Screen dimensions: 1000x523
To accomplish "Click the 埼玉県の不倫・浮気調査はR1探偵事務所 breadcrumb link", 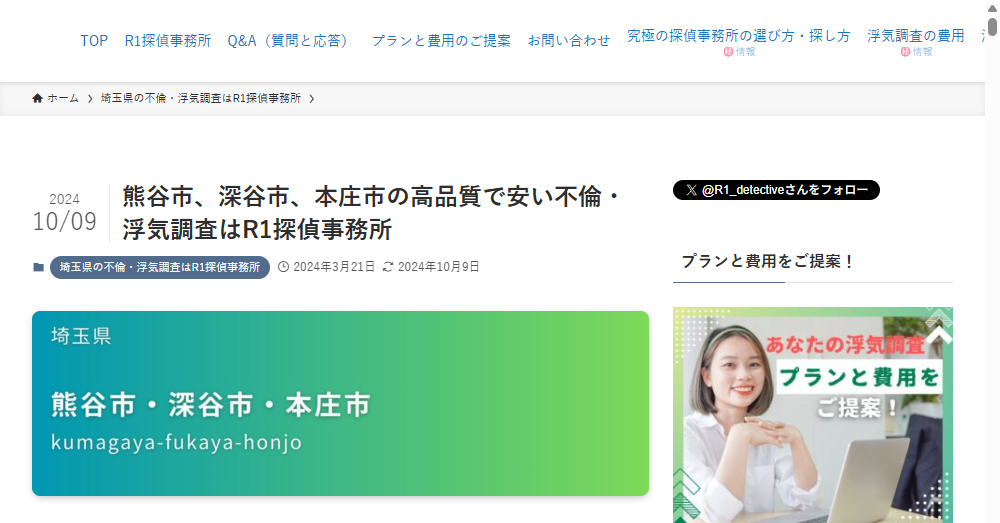I will [201, 98].
